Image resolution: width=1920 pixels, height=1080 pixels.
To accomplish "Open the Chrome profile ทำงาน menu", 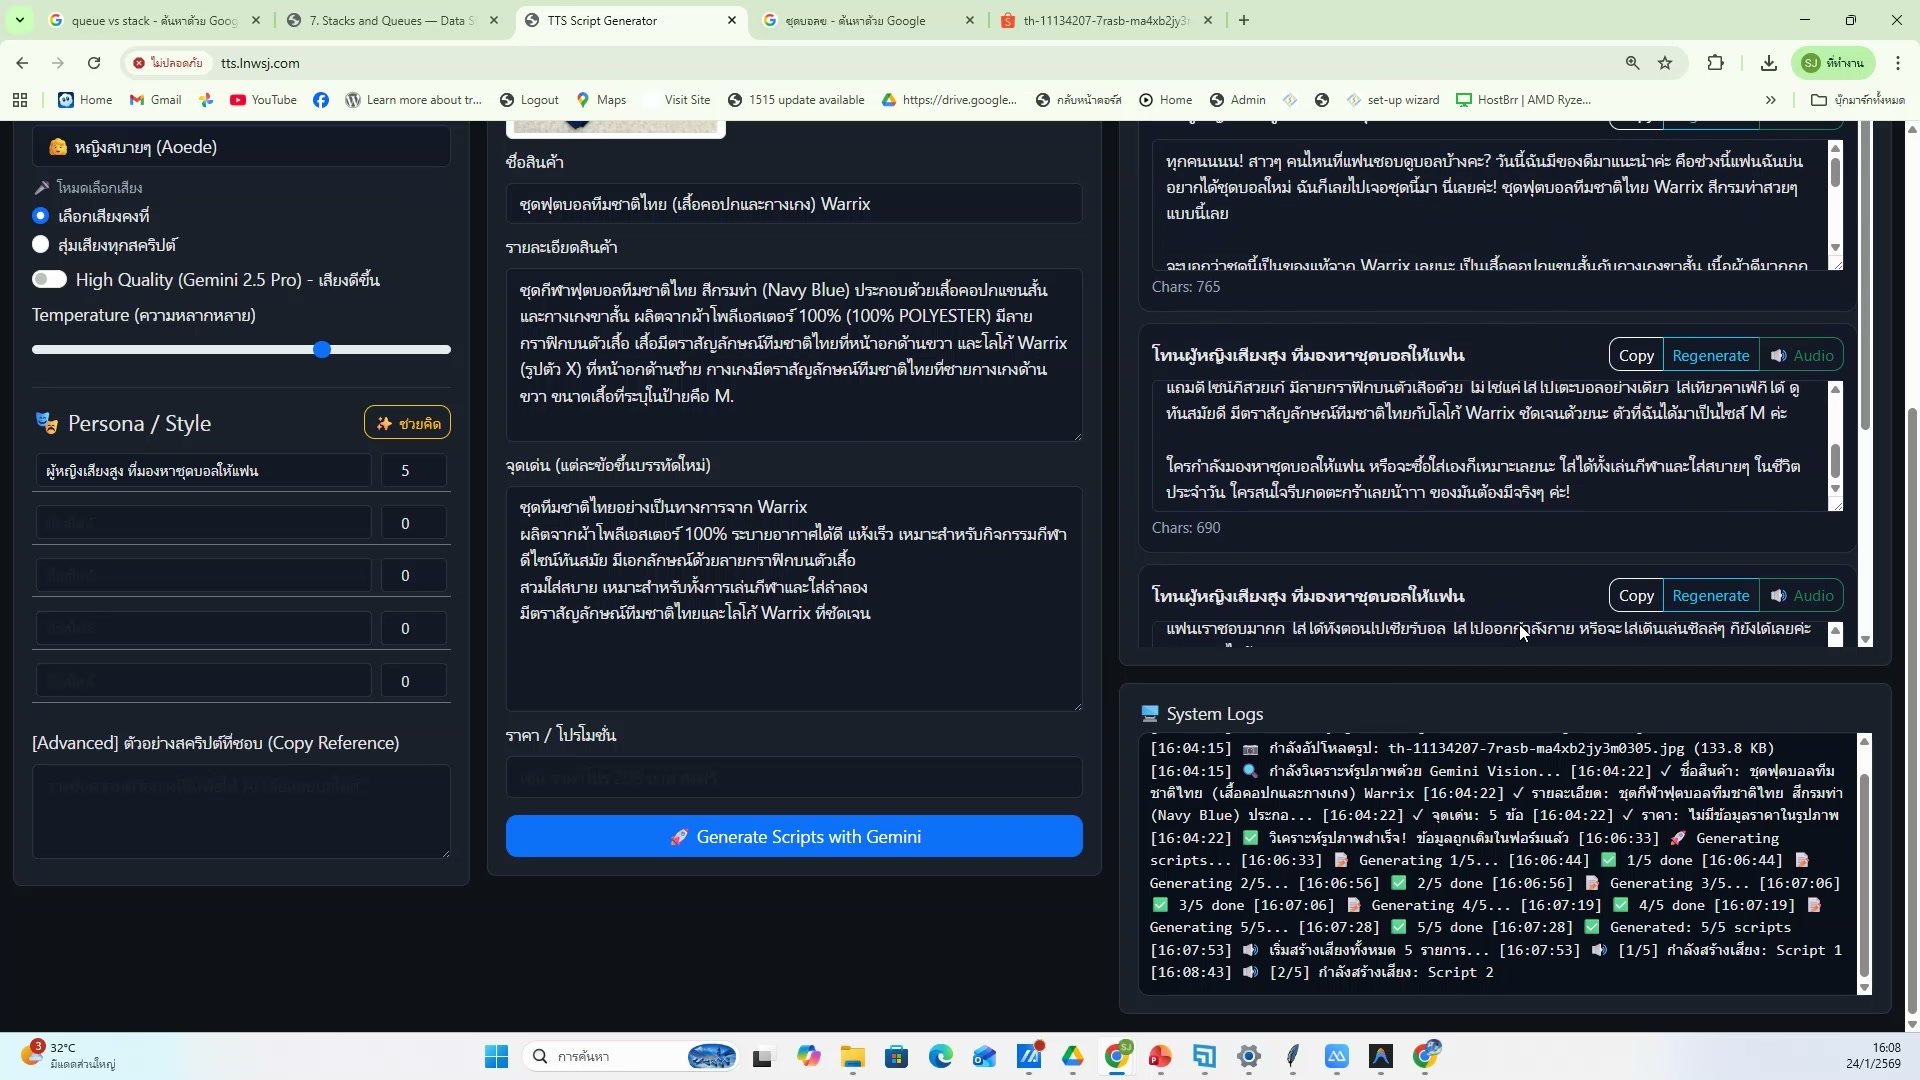I will click(x=1833, y=63).
